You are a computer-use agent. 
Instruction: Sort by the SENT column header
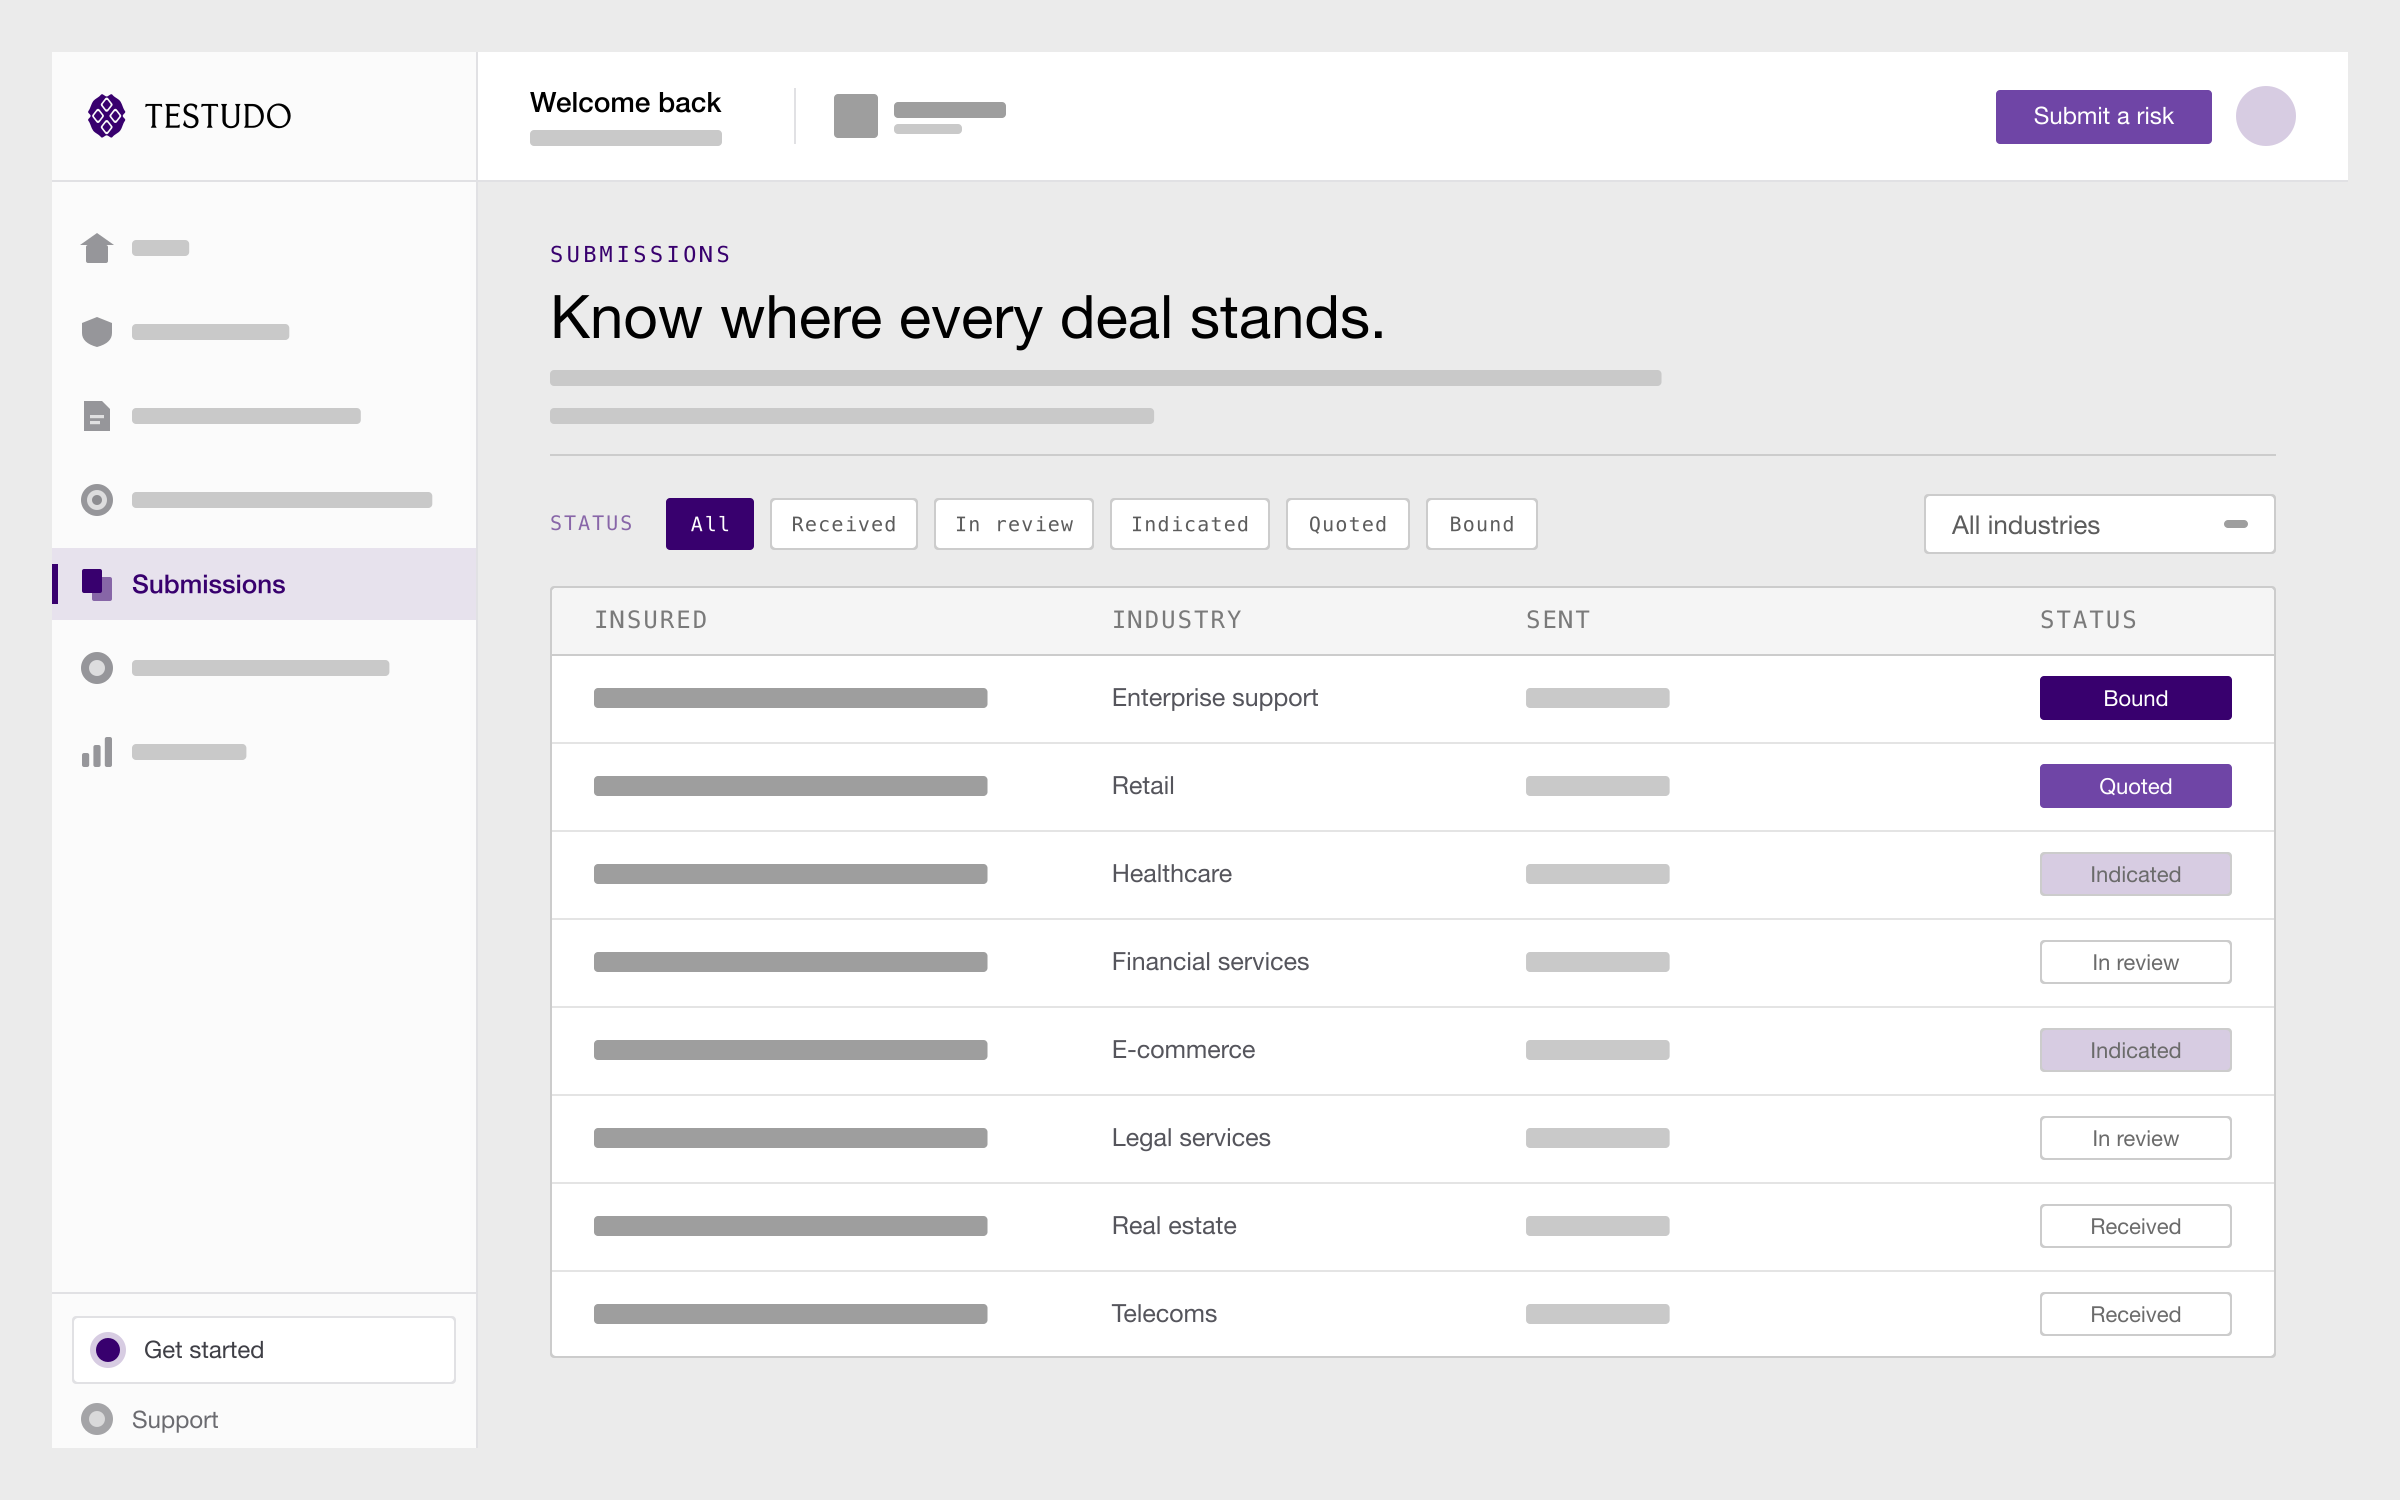tap(1558, 620)
